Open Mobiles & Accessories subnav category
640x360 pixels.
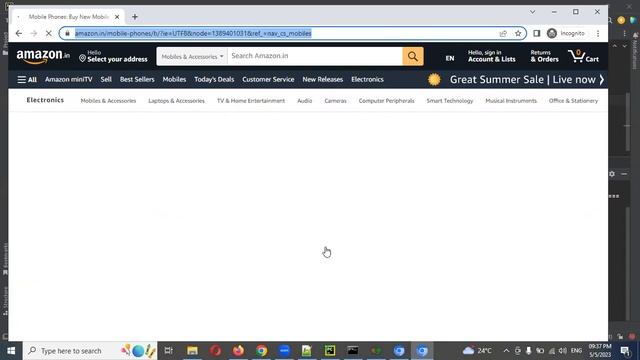coord(108,101)
